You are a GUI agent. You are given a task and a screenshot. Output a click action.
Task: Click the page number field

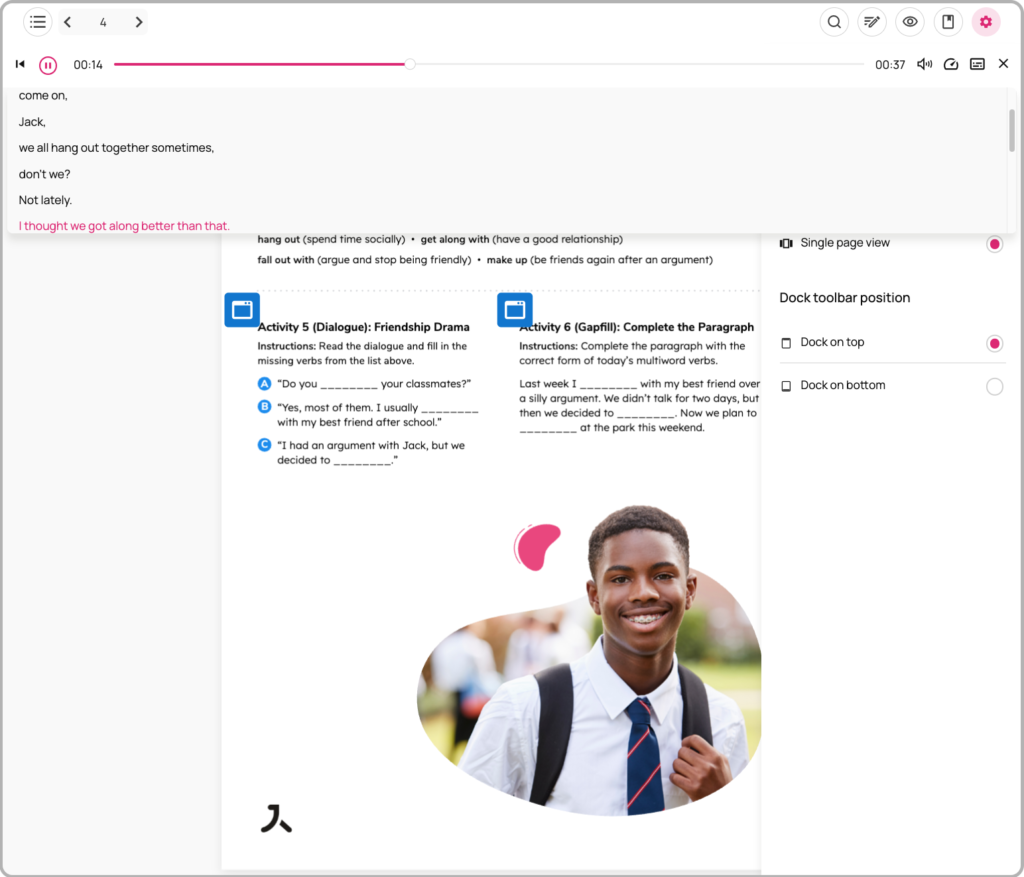coord(103,22)
